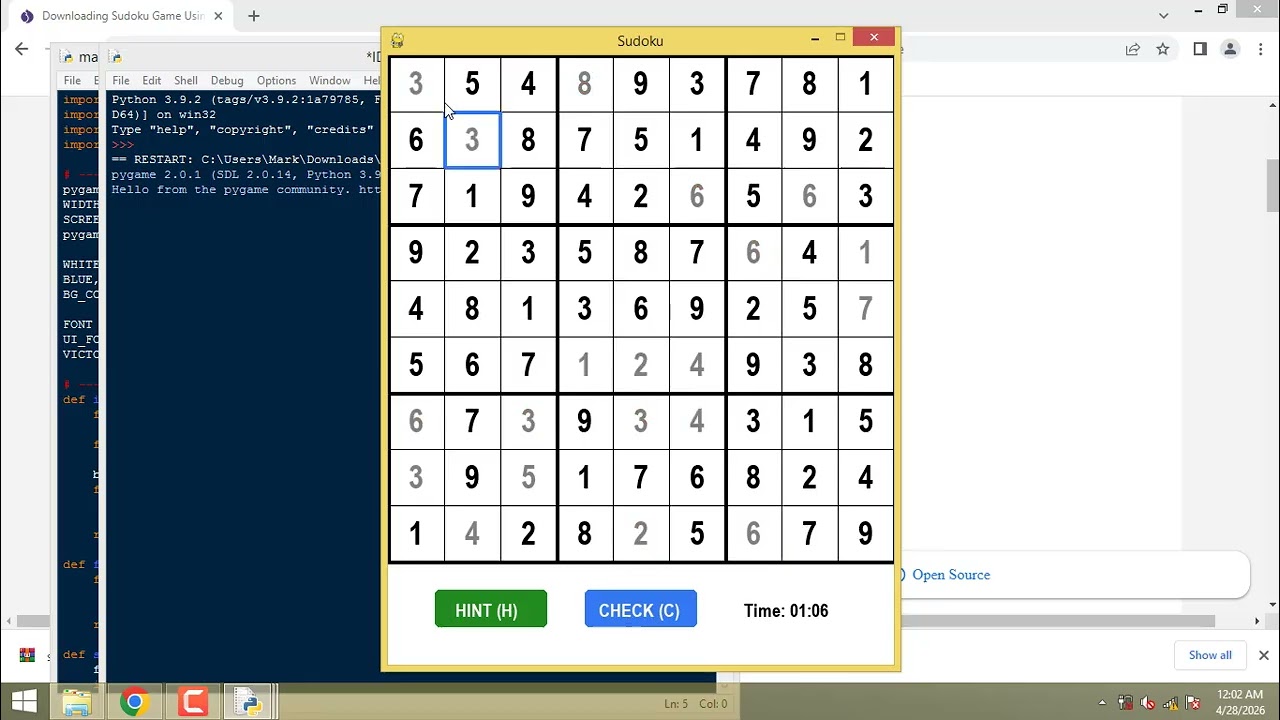Open Camtasia from the taskbar

(x=192, y=702)
